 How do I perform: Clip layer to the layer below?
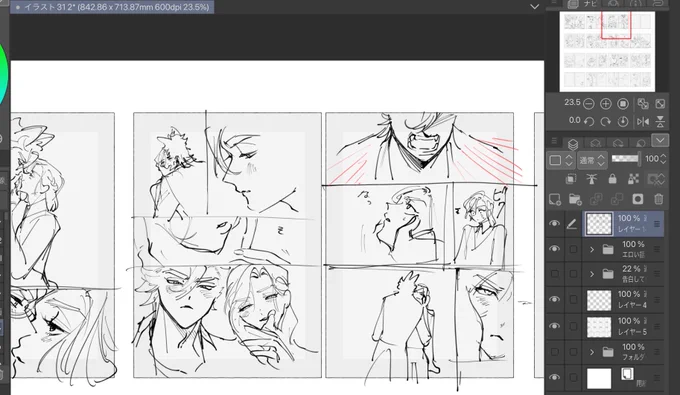pyautogui.click(x=571, y=179)
